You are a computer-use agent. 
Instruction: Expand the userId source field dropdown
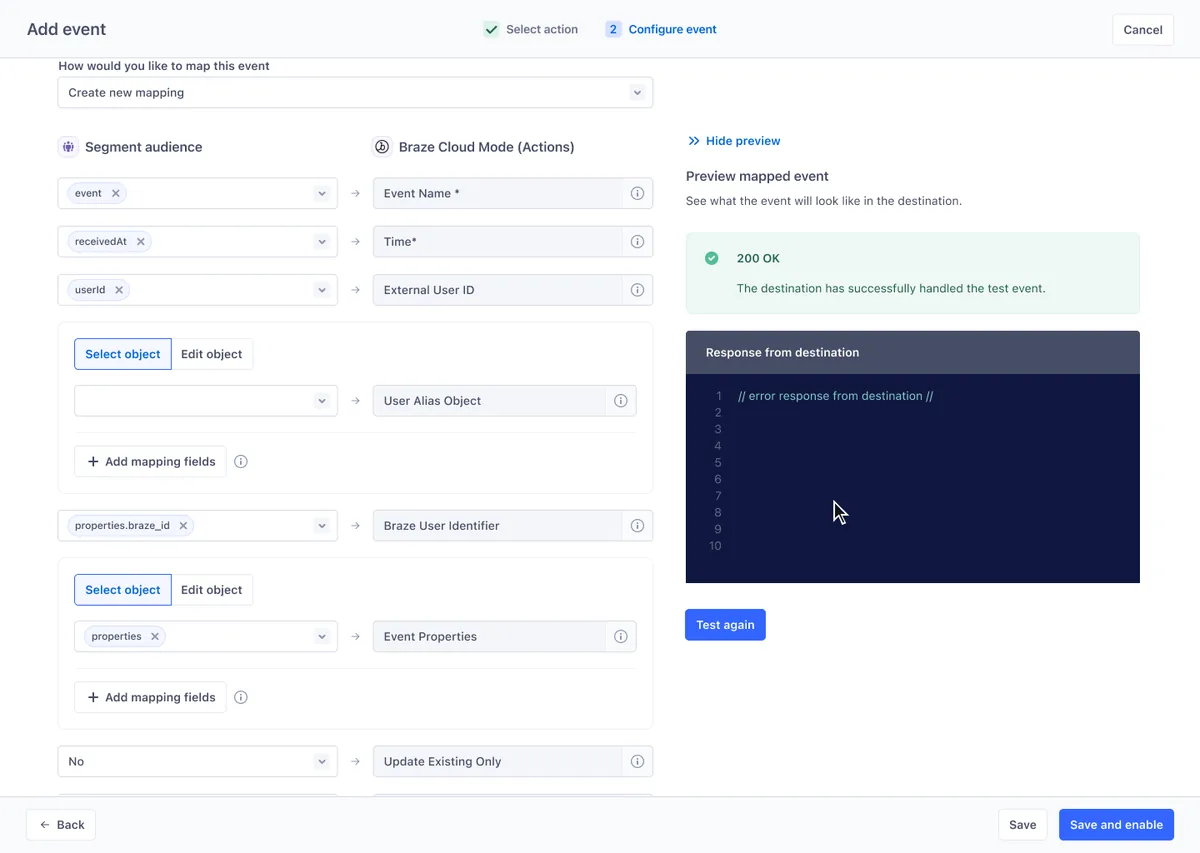tap(321, 290)
